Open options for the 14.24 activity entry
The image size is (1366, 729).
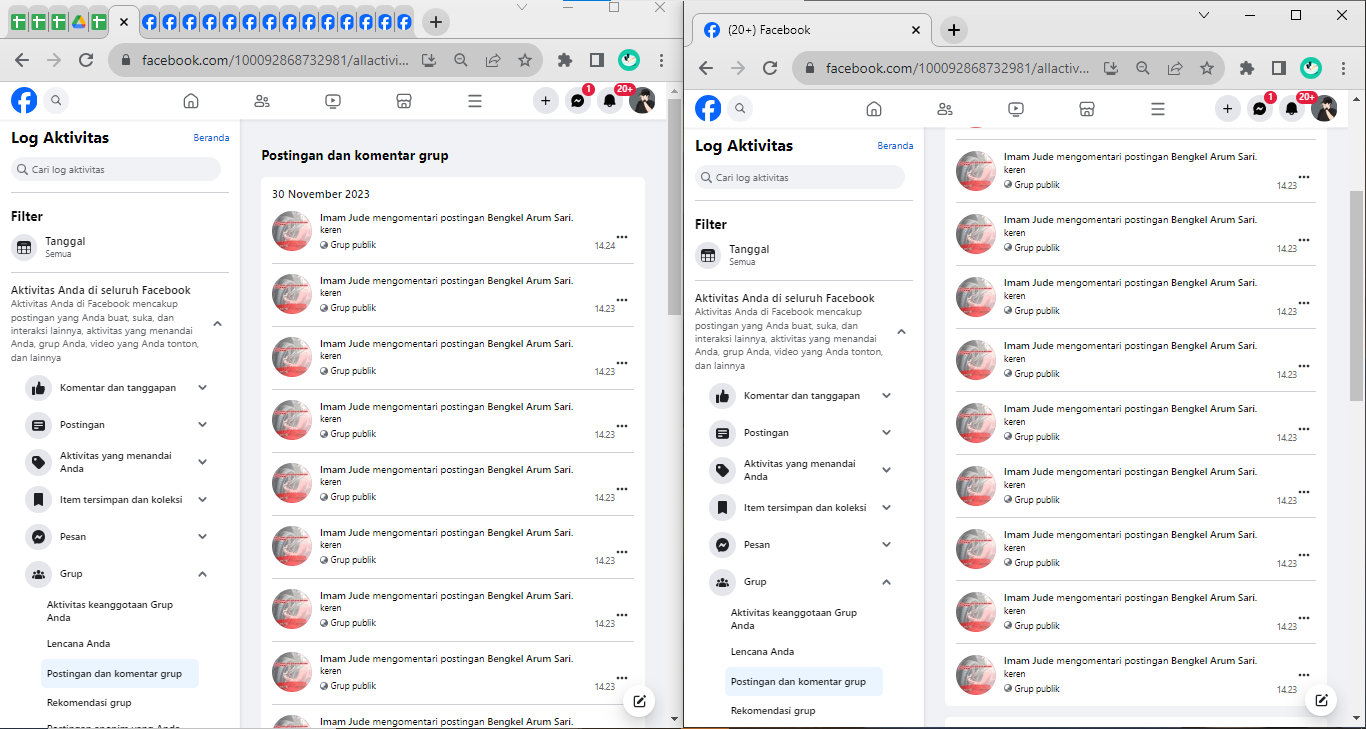622,237
